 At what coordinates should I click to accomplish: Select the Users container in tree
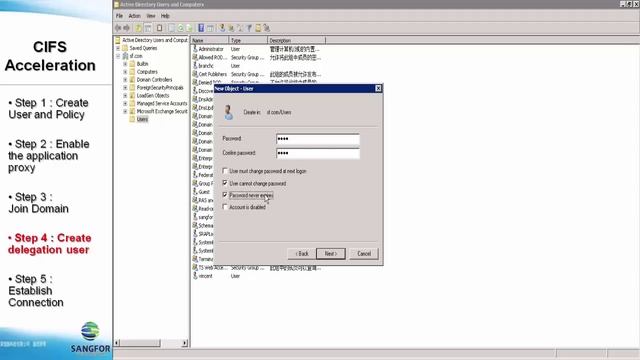142,119
